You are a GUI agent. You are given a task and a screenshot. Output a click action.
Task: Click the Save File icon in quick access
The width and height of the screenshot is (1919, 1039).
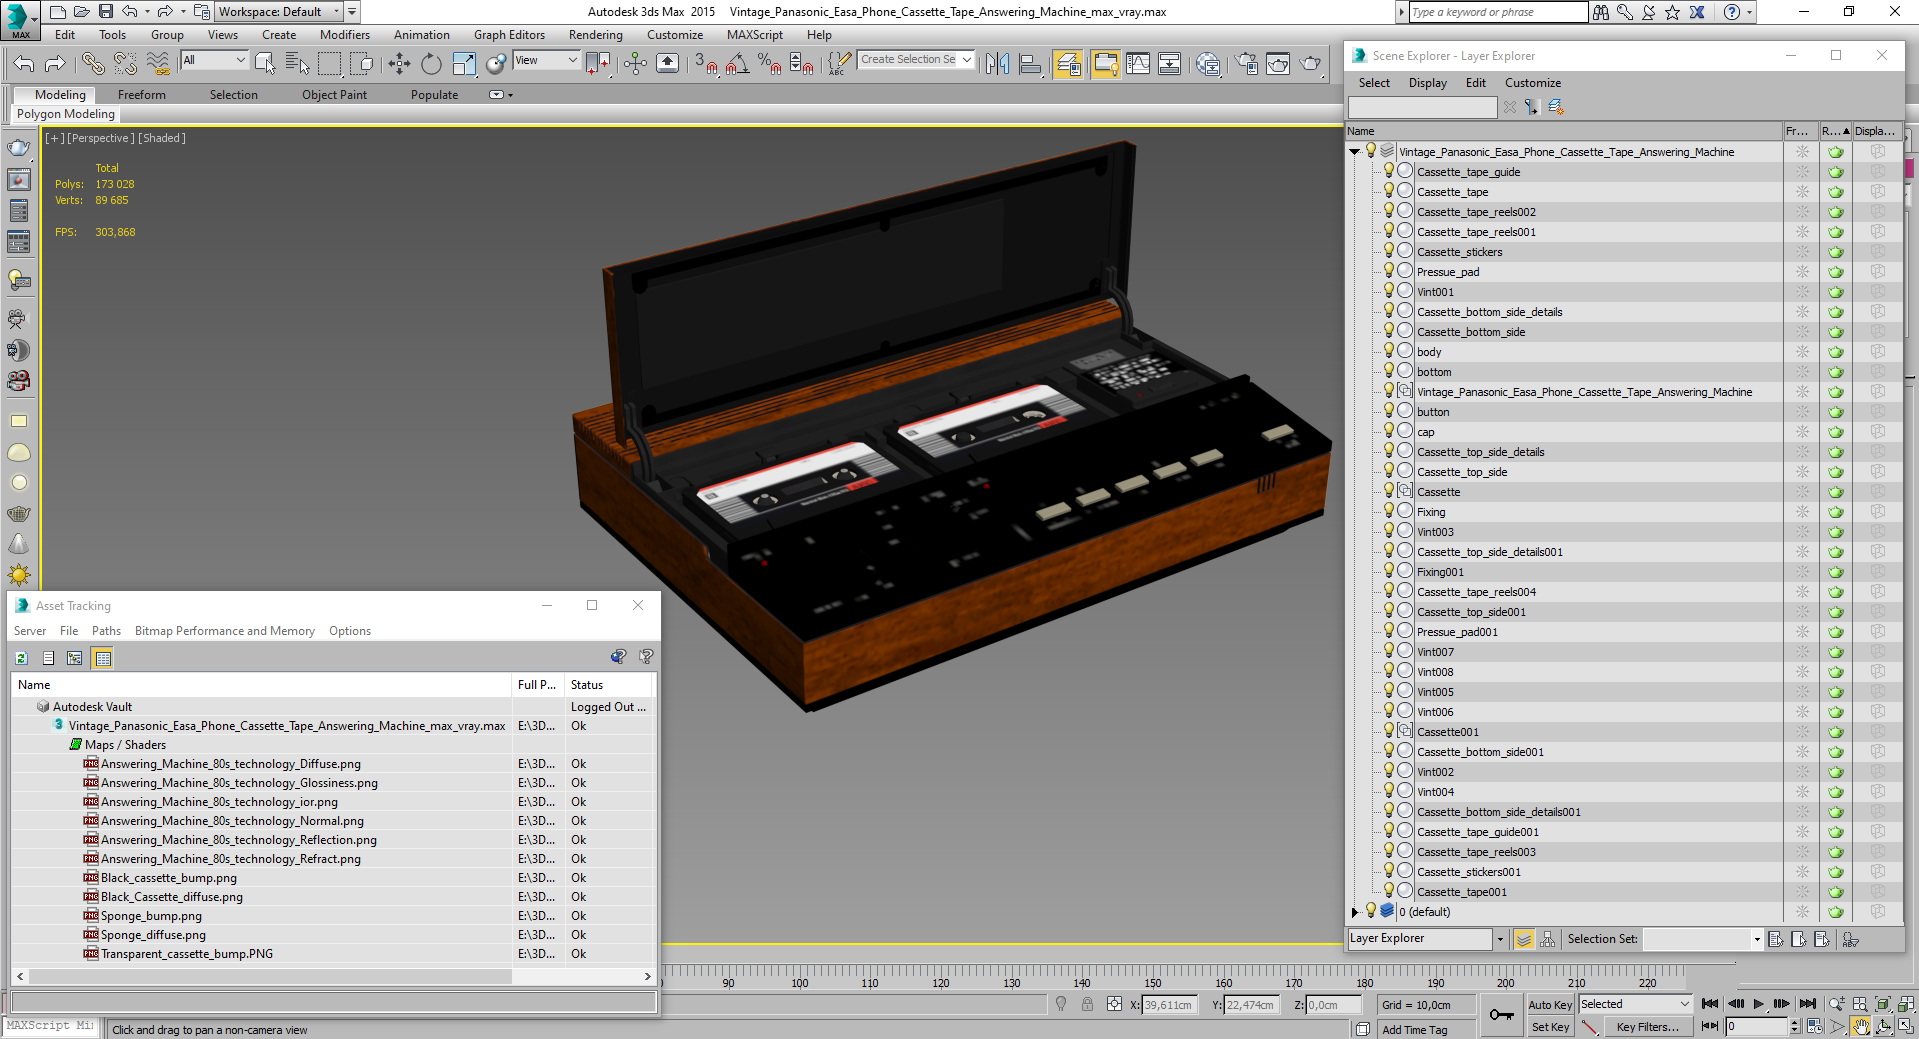[x=105, y=12]
